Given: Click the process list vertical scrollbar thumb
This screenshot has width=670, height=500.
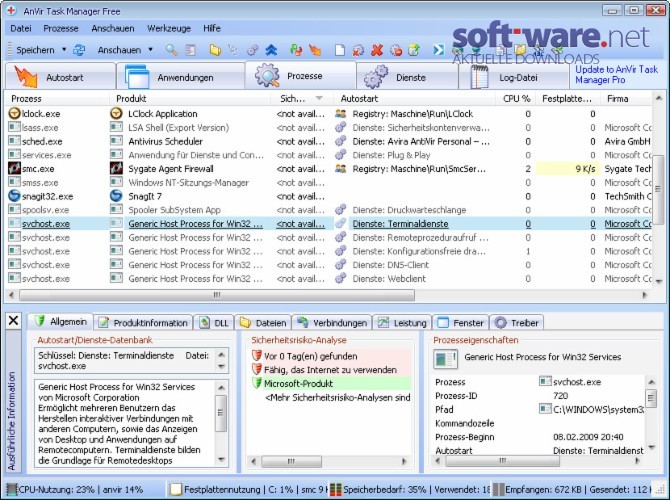Looking at the screenshot, I should 658,188.
